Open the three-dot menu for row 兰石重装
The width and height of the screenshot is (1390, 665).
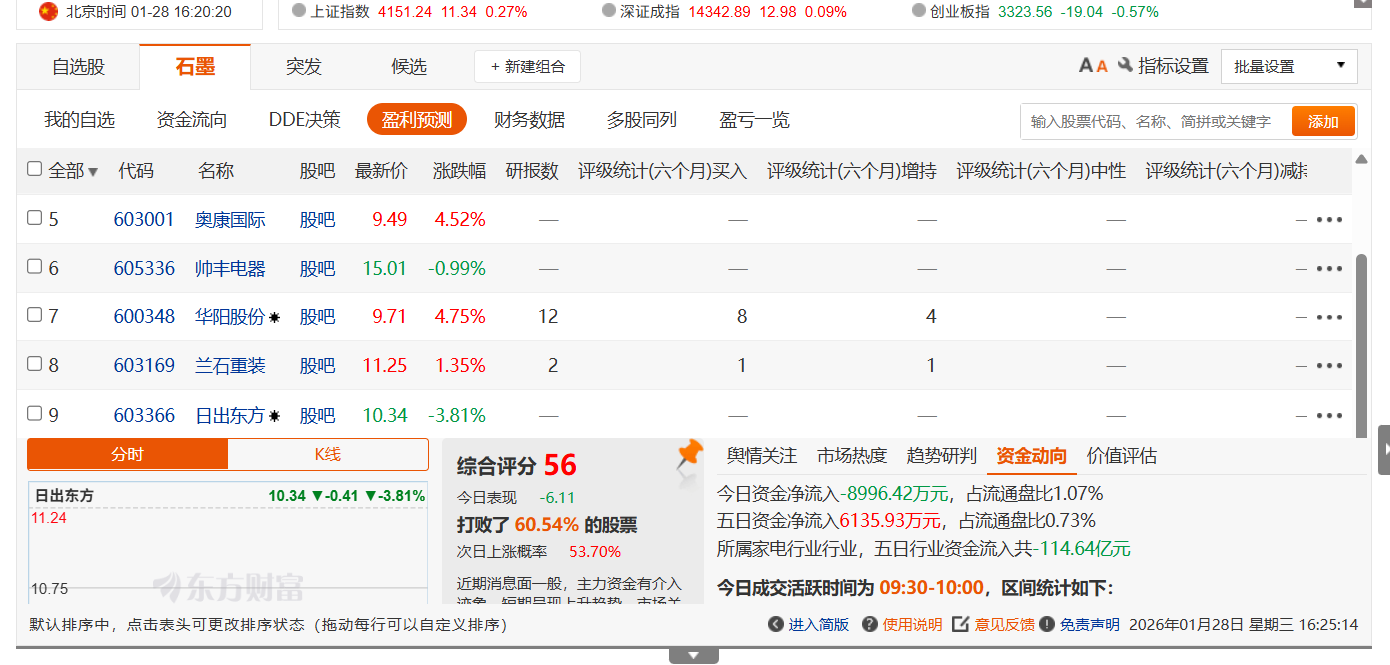(x=1329, y=366)
